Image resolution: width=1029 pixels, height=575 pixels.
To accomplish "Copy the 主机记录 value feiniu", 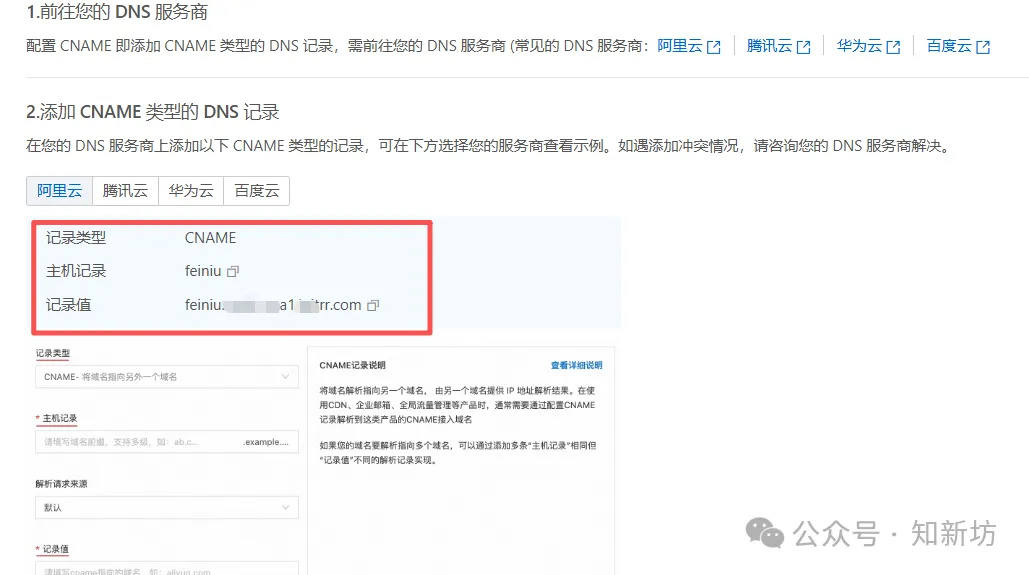I will [233, 272].
